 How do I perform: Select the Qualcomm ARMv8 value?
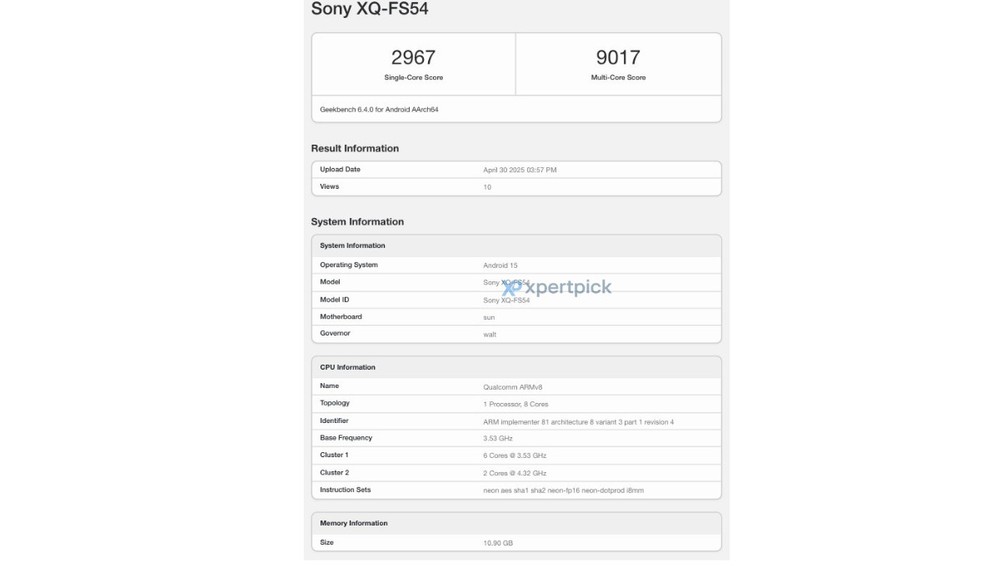pos(513,387)
